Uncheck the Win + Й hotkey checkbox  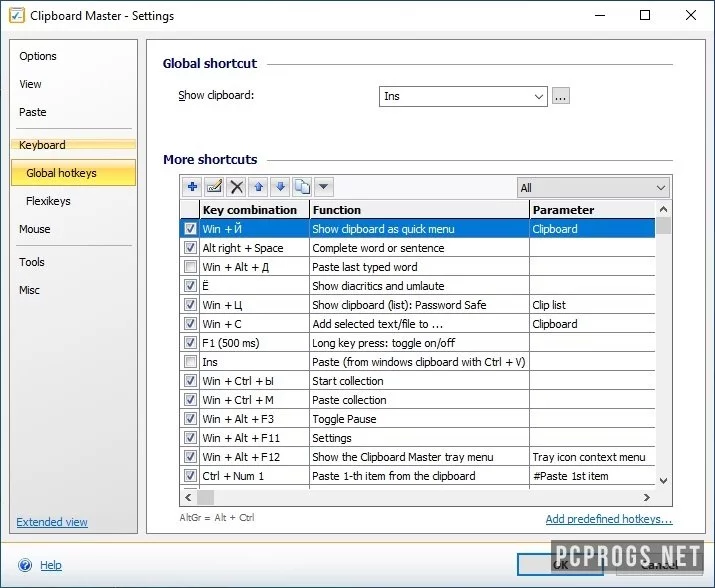coord(190,229)
